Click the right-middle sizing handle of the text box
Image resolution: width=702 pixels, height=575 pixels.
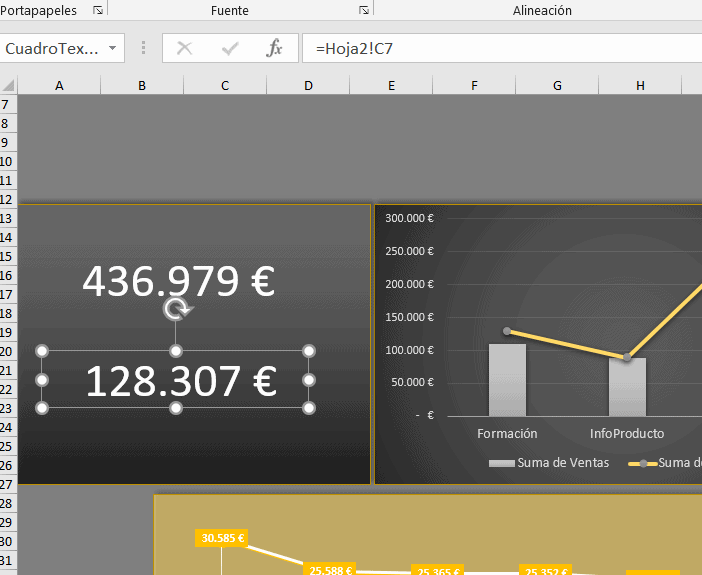(309, 380)
